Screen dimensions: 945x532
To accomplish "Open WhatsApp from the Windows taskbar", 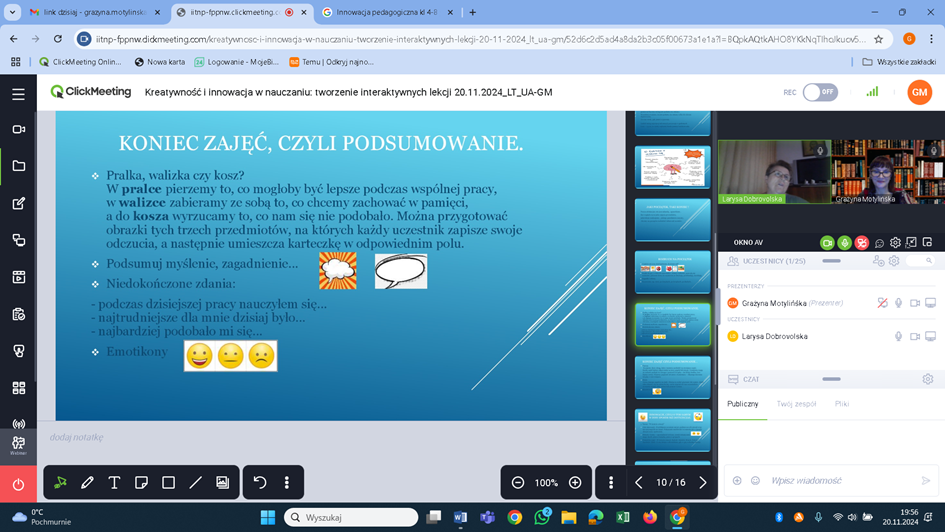I will tap(542, 517).
